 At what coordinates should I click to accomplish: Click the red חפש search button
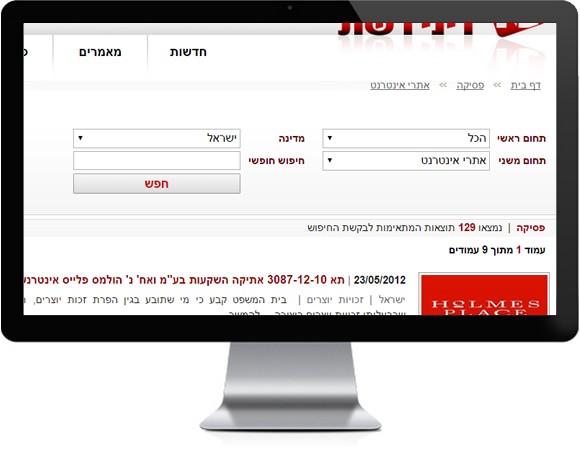tap(157, 184)
